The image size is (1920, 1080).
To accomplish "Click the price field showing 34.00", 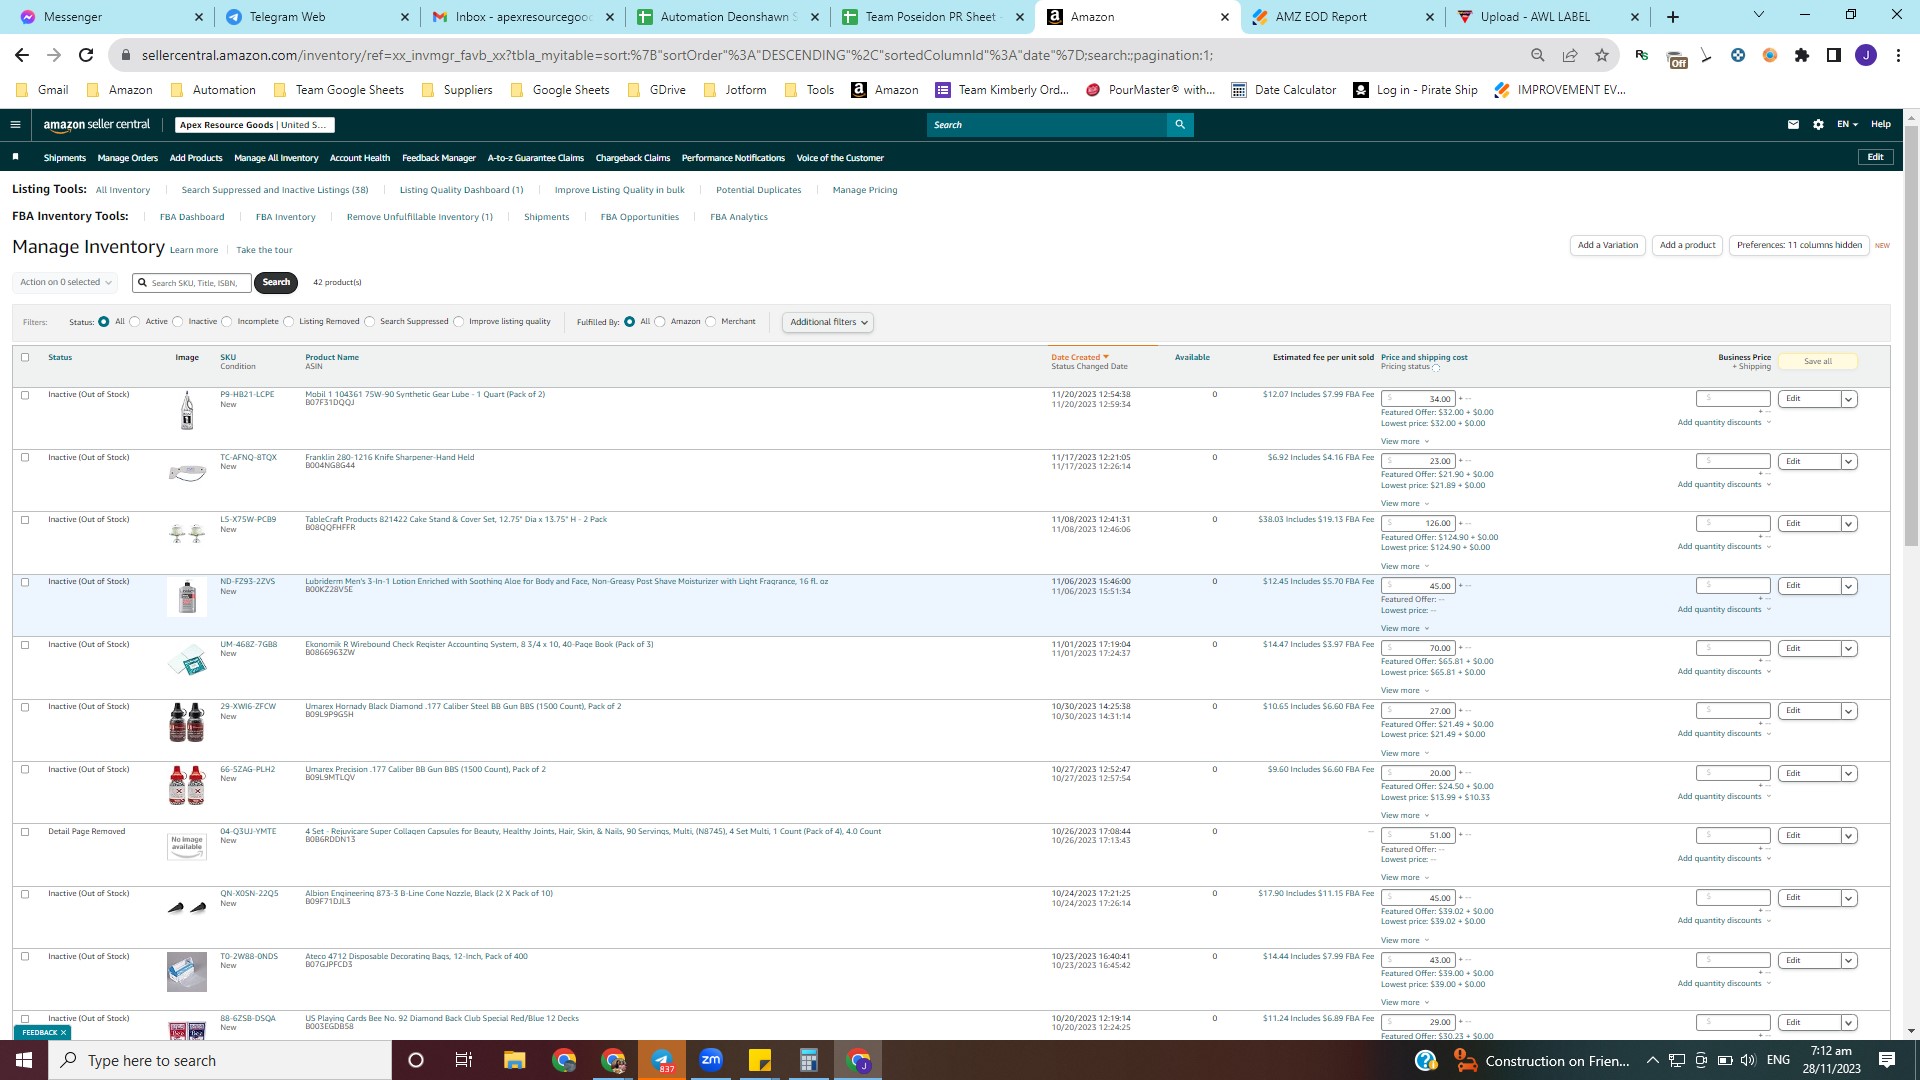I will tap(1418, 399).
